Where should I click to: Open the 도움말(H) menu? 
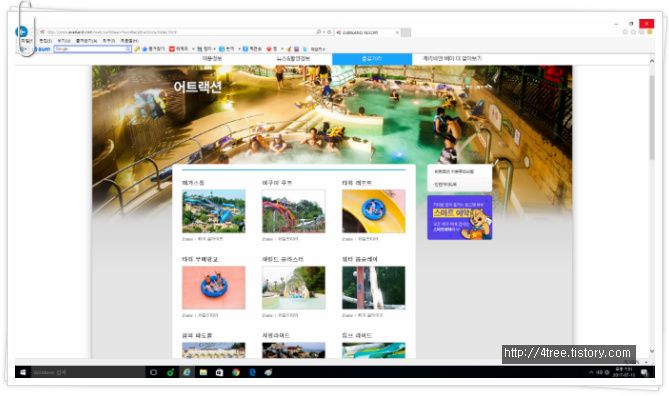[x=129, y=41]
